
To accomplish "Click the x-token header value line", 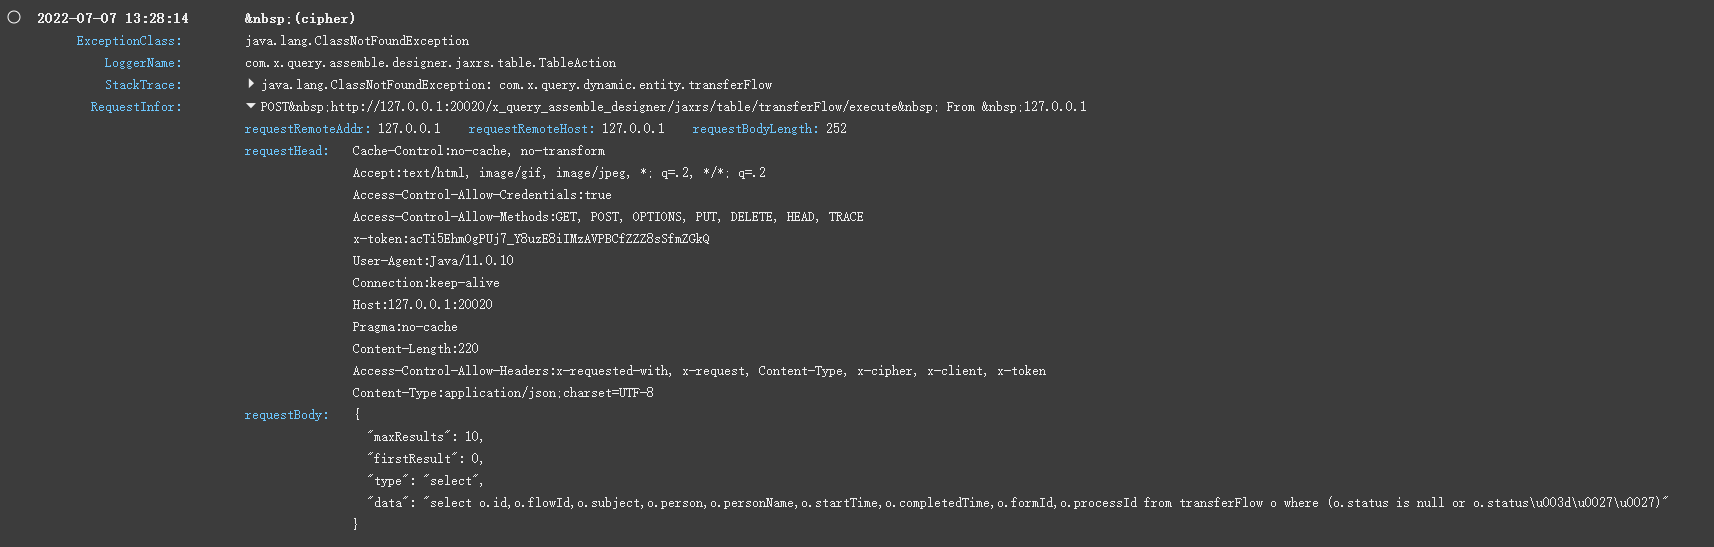I will point(531,239).
